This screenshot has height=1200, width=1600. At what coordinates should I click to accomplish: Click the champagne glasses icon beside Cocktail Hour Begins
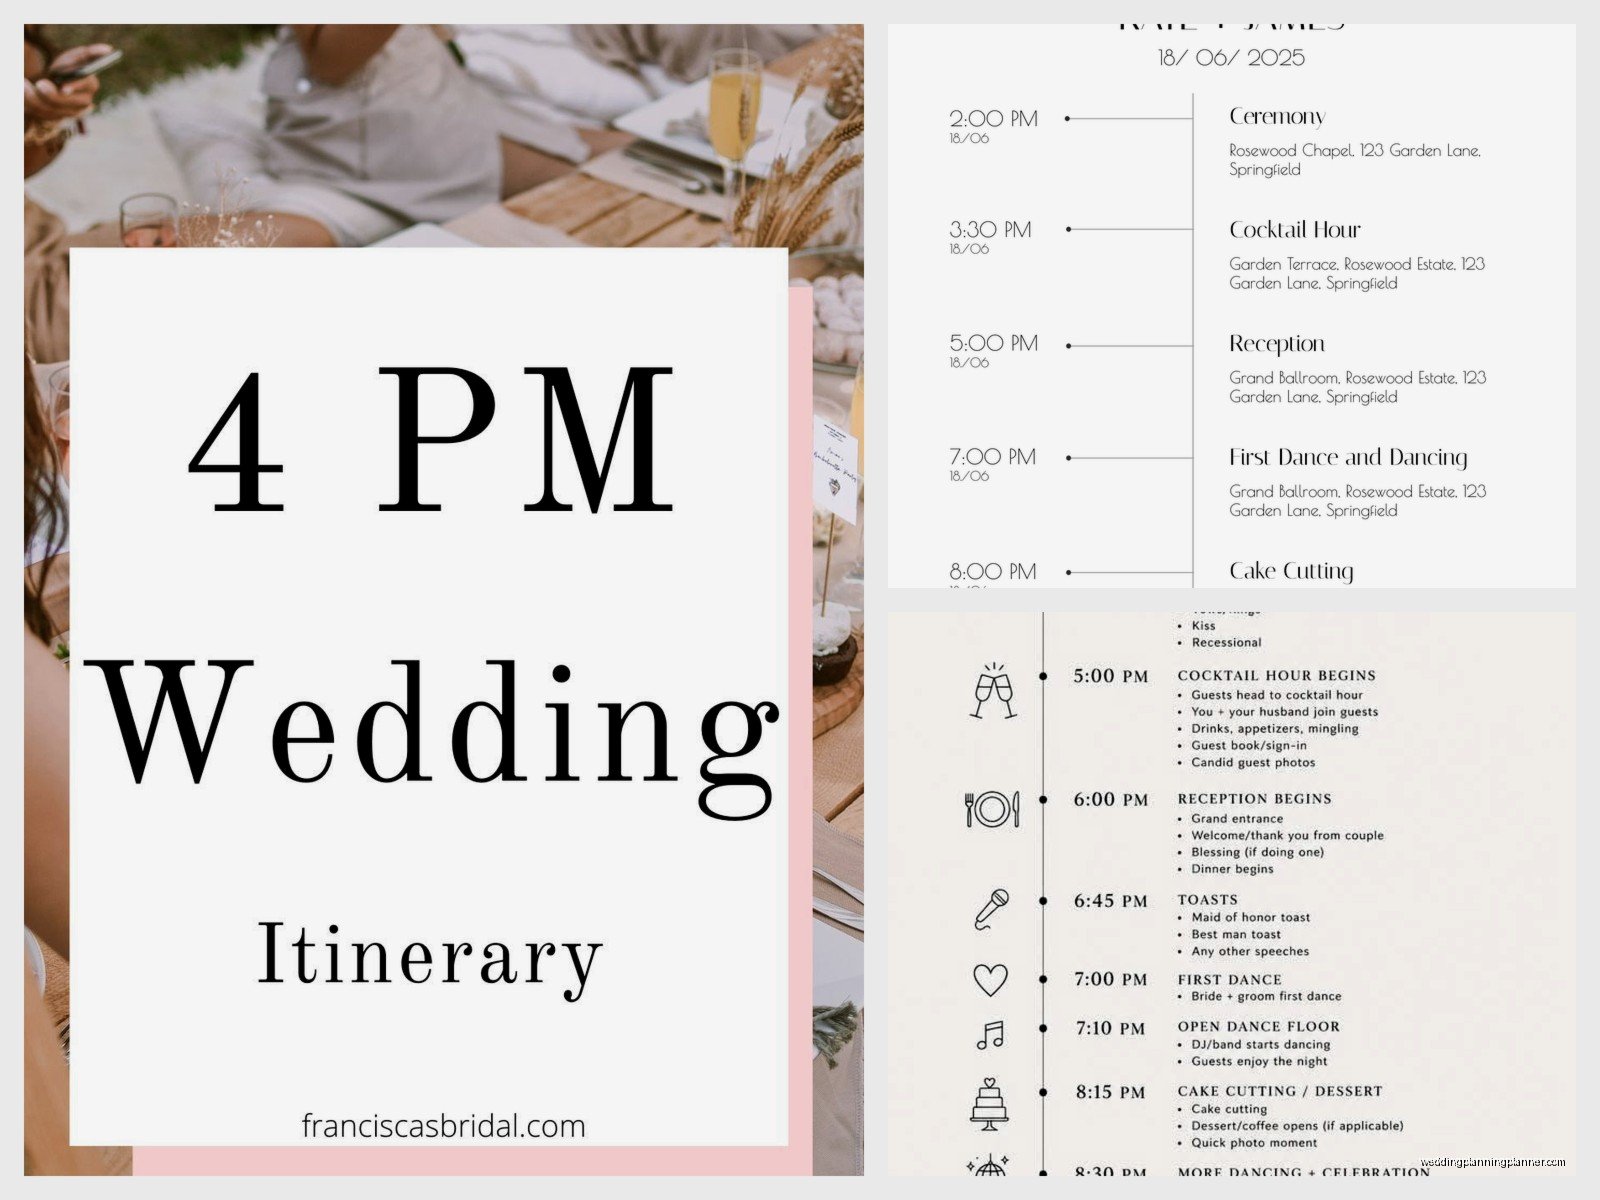tap(993, 691)
